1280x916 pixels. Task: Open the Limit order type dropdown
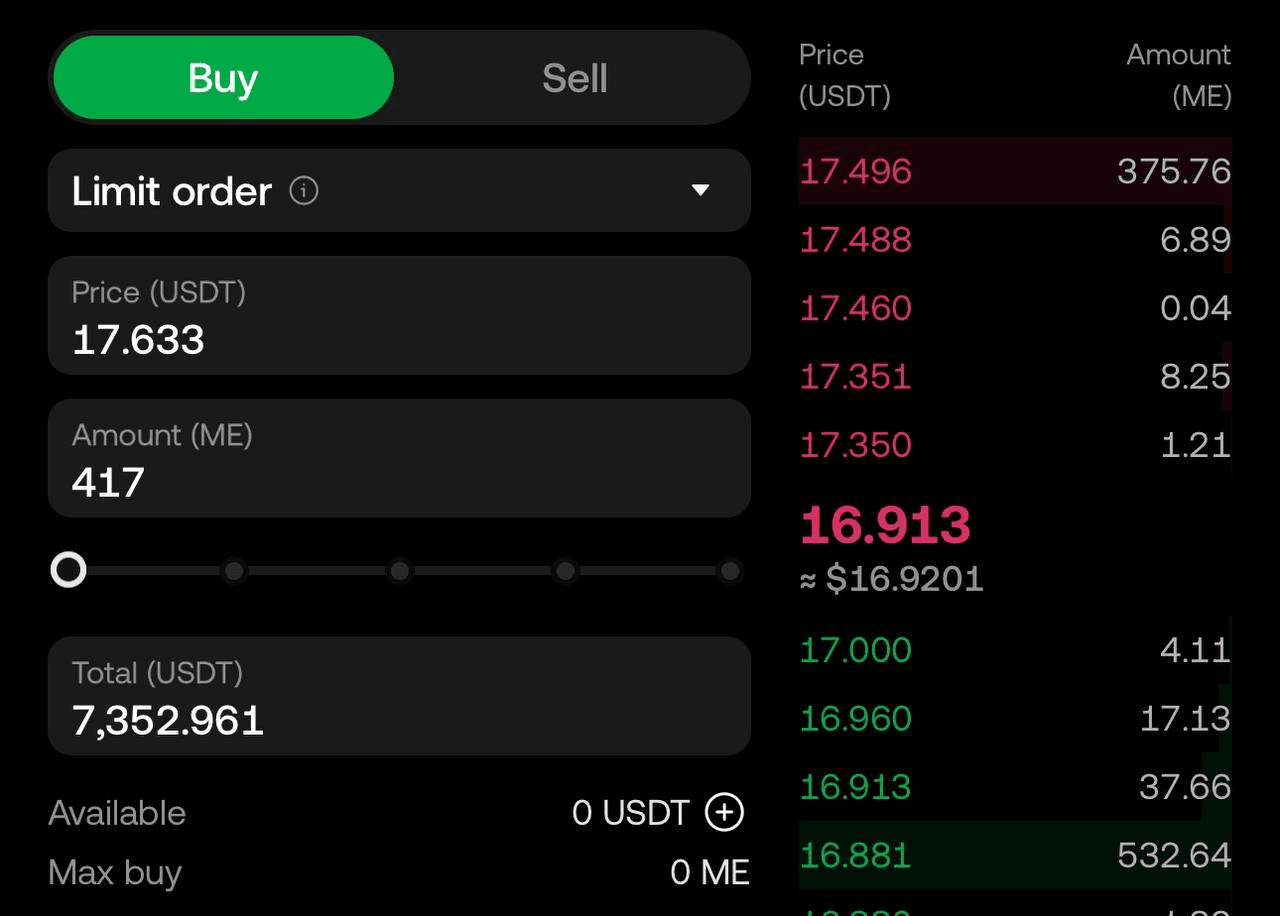pos(699,190)
